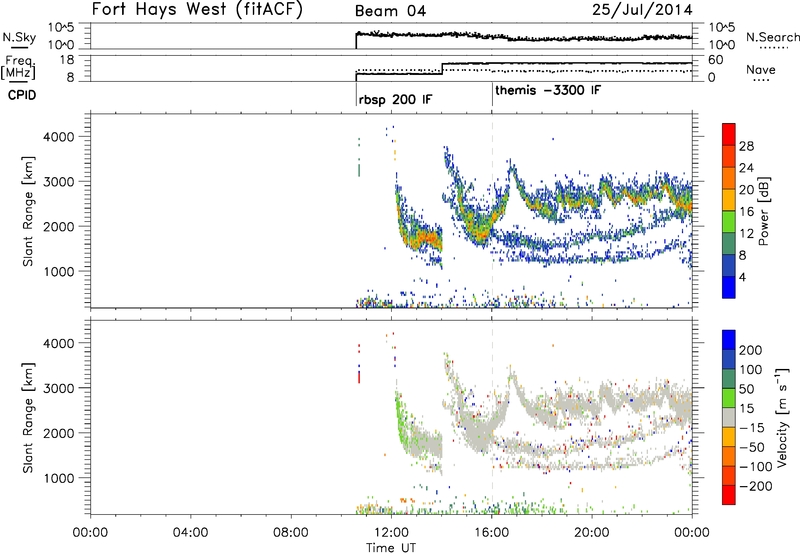Click the '08:00' time axis tick label
The image size is (800, 554).
[291, 532]
